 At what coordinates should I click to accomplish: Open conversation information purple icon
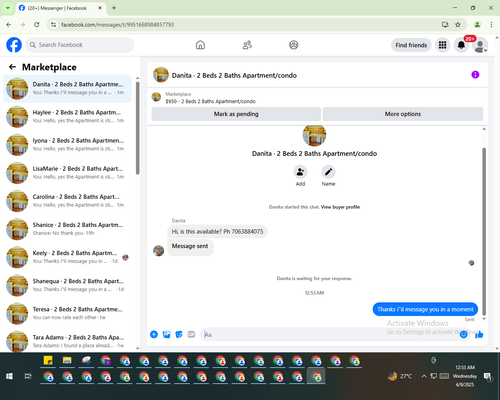(475, 75)
